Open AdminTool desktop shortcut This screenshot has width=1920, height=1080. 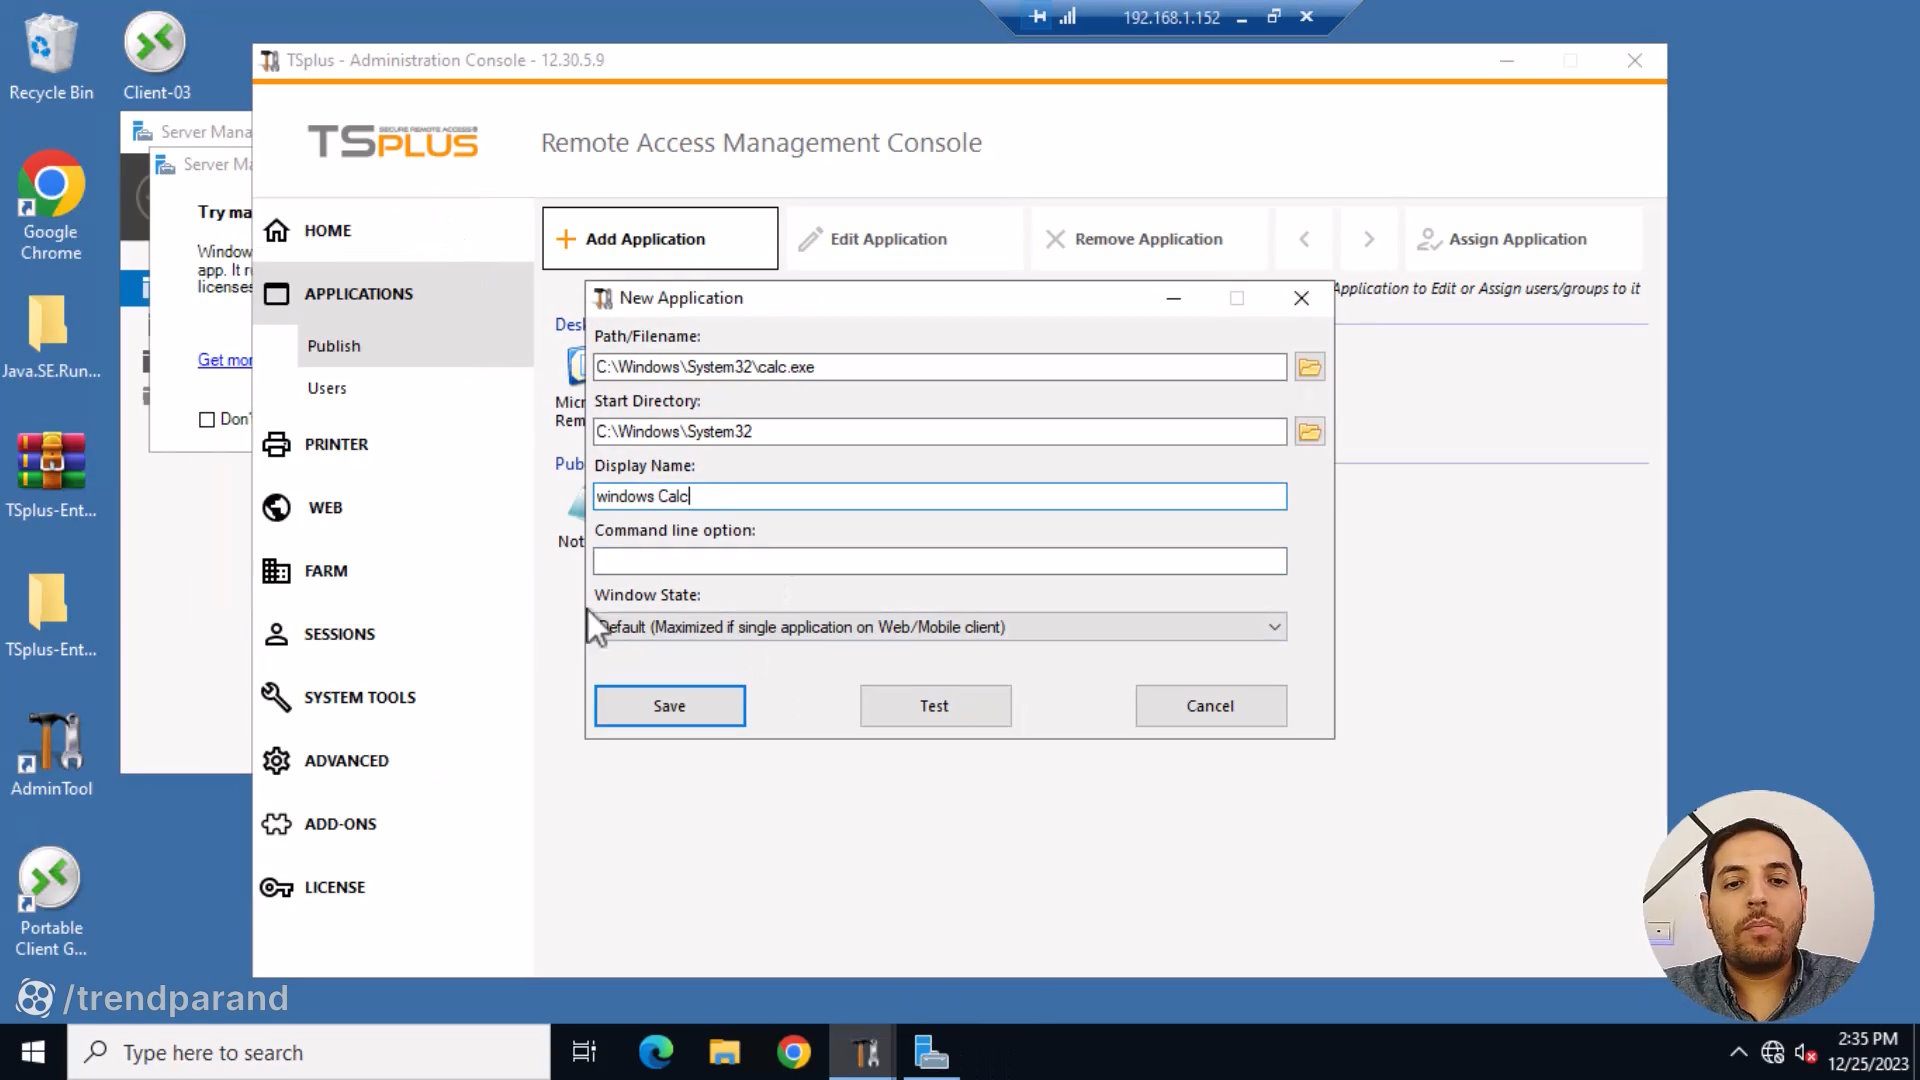pos(51,755)
